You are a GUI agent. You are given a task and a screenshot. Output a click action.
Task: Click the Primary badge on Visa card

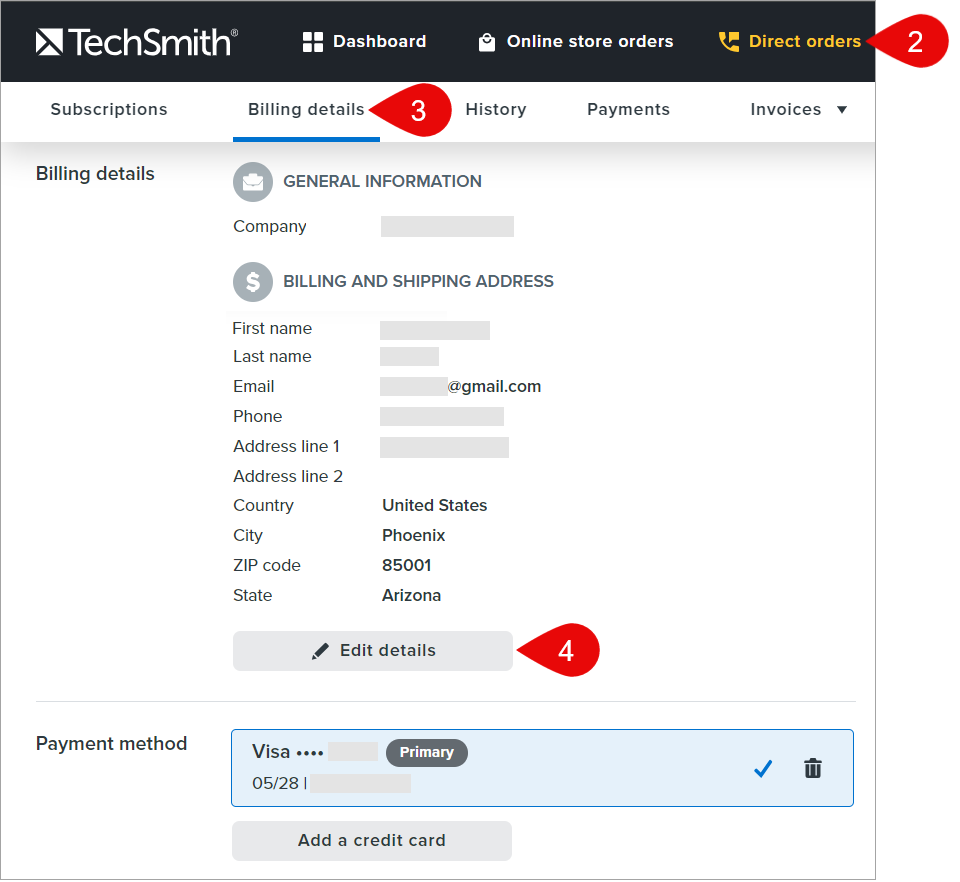427,752
